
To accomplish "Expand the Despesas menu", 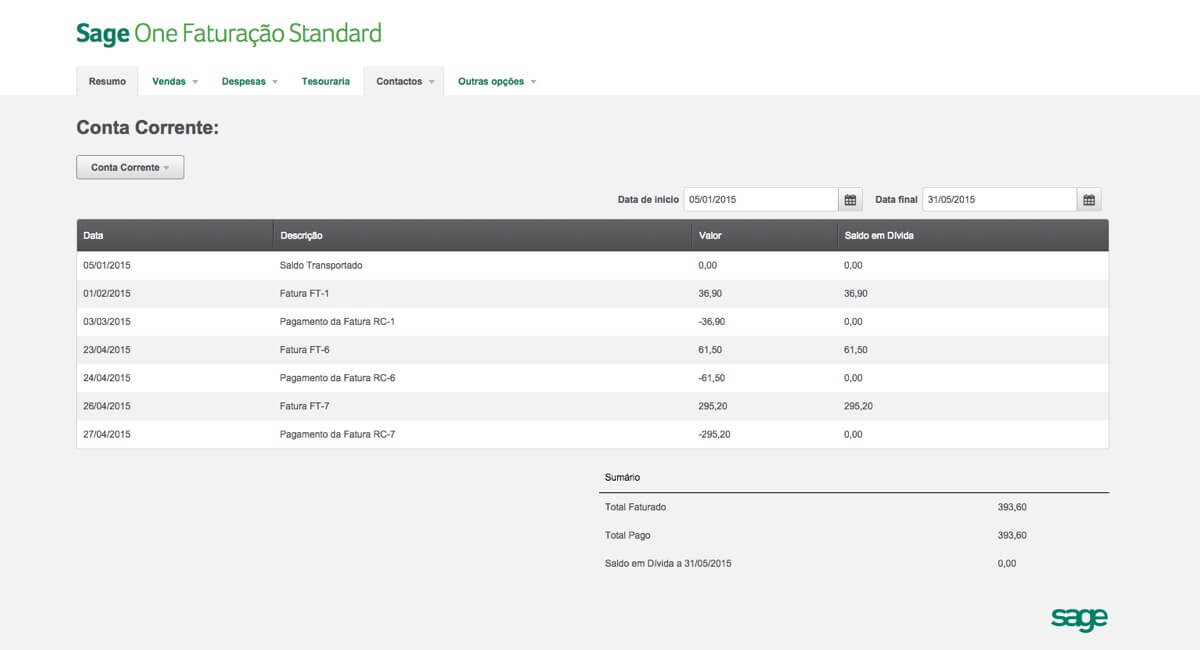I will (x=249, y=82).
